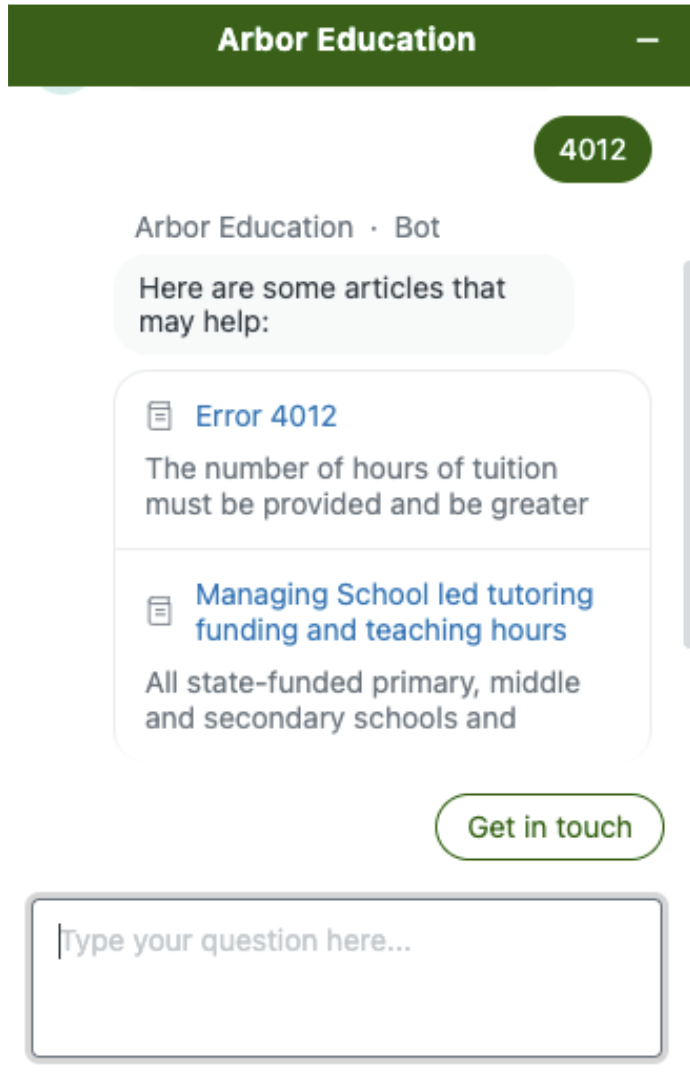Click document icon beside Error 4012
The width and height of the screenshot is (690, 1076).
pyautogui.click(x=160, y=416)
